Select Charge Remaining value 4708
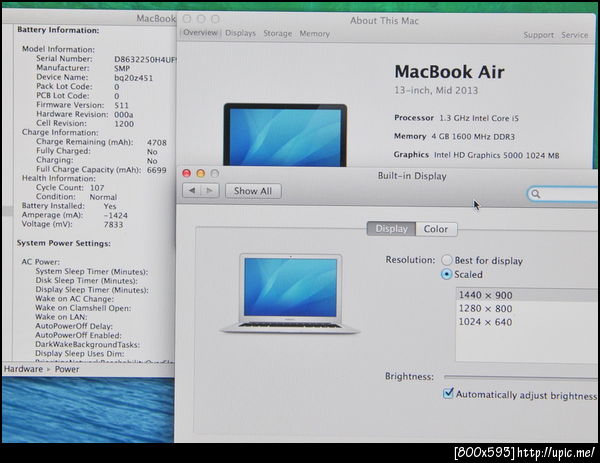600x463 pixels. click(157, 142)
